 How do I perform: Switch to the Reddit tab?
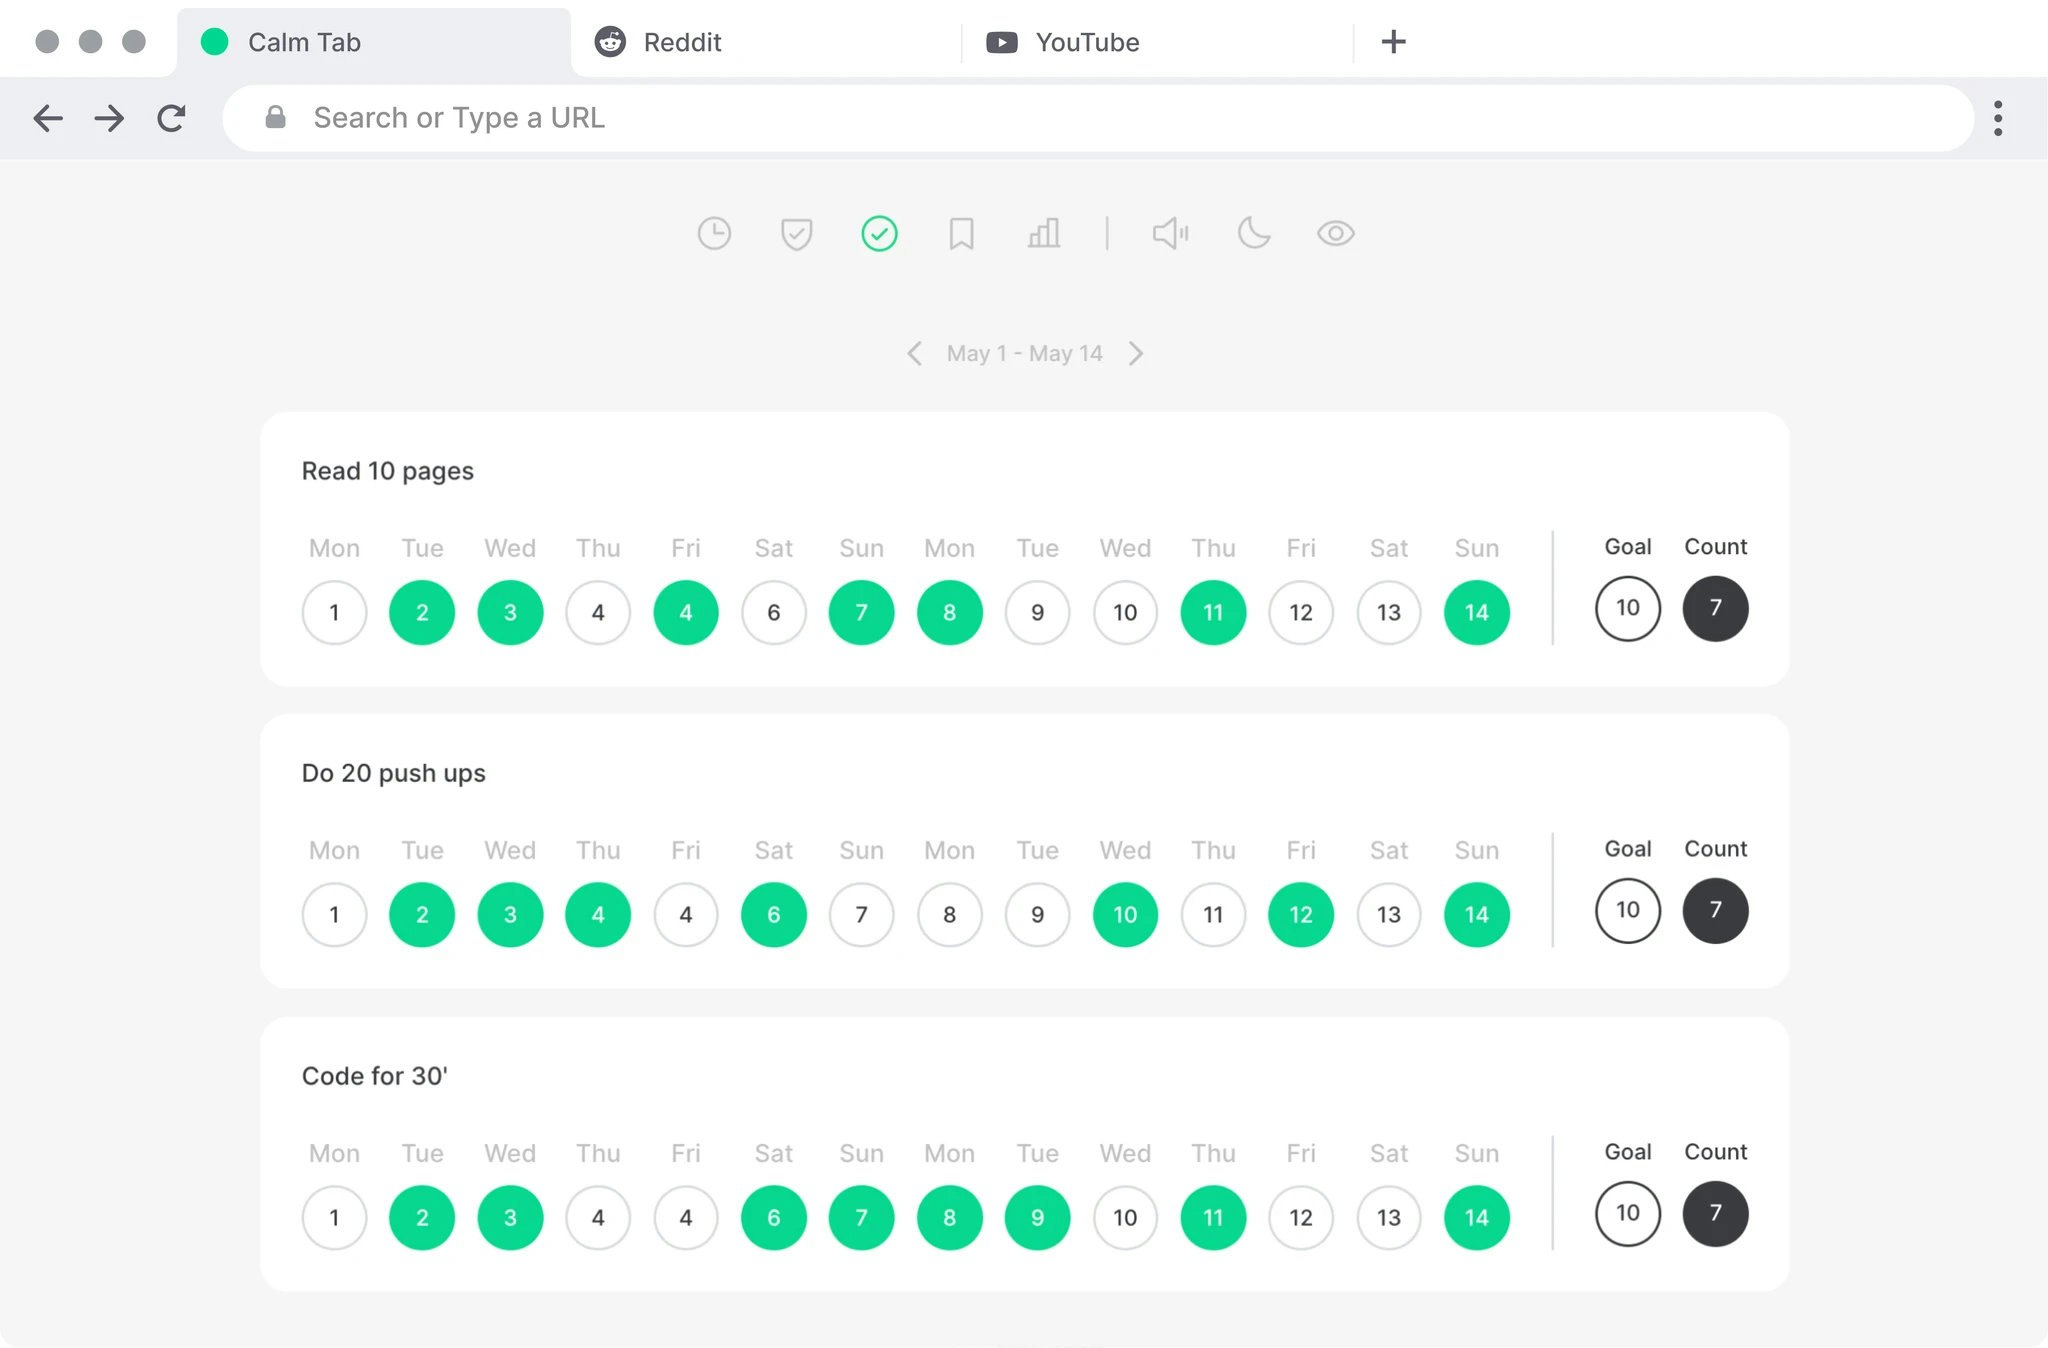pos(766,42)
